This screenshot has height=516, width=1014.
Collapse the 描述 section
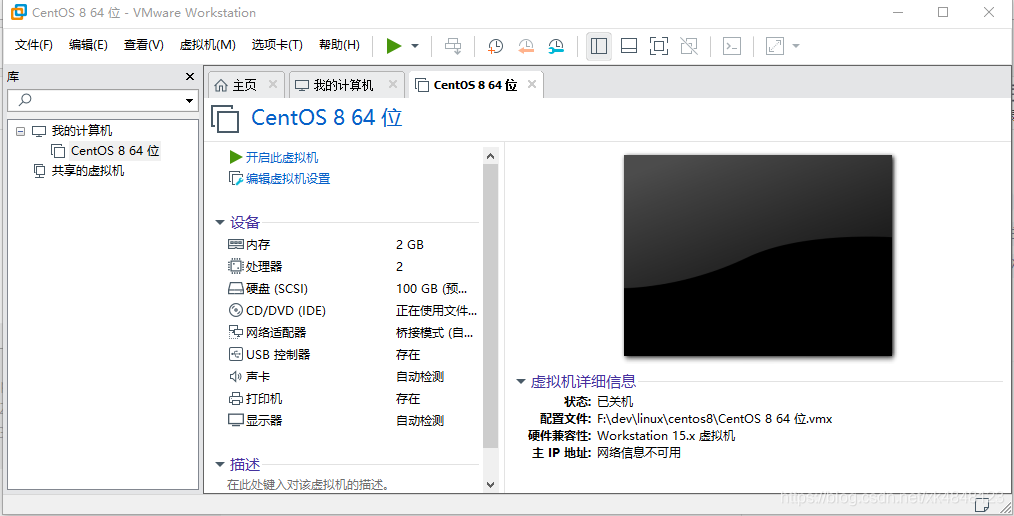(220, 465)
